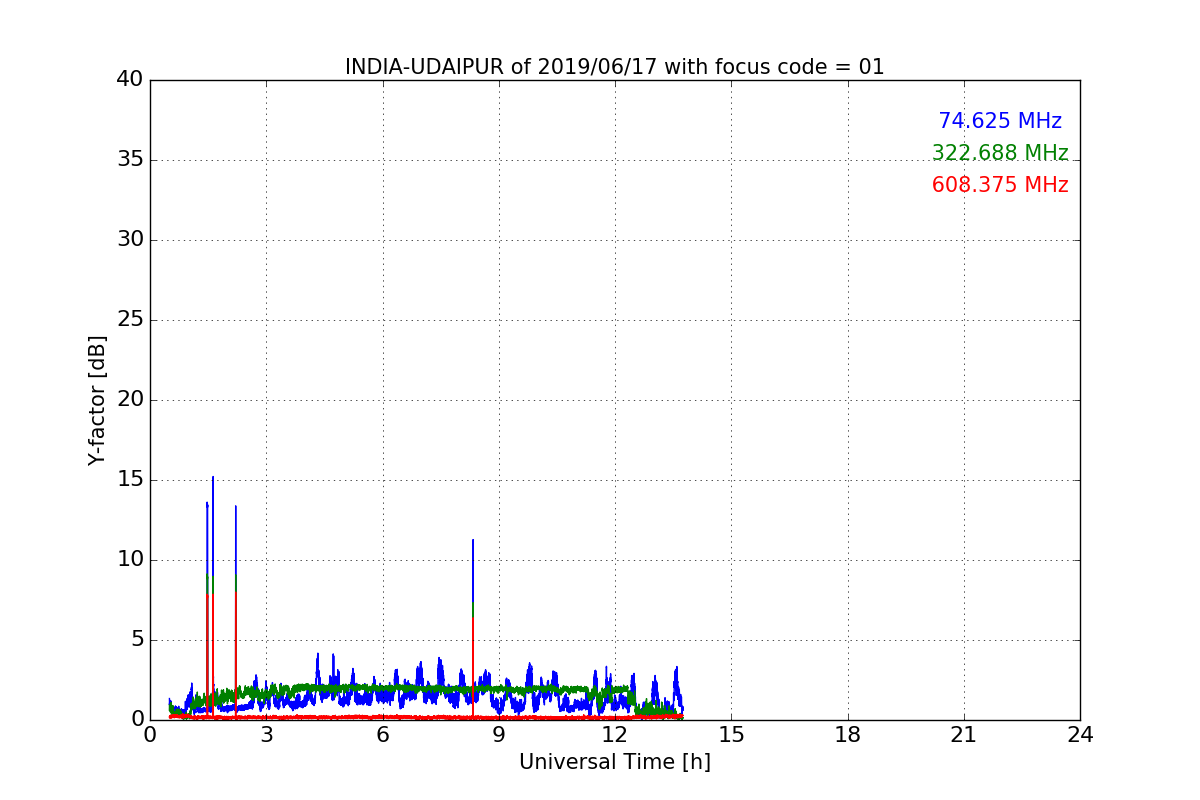This screenshot has height=800, width=1200.
Task: Click the Y-factor [dB] axis label
Action: (97, 400)
